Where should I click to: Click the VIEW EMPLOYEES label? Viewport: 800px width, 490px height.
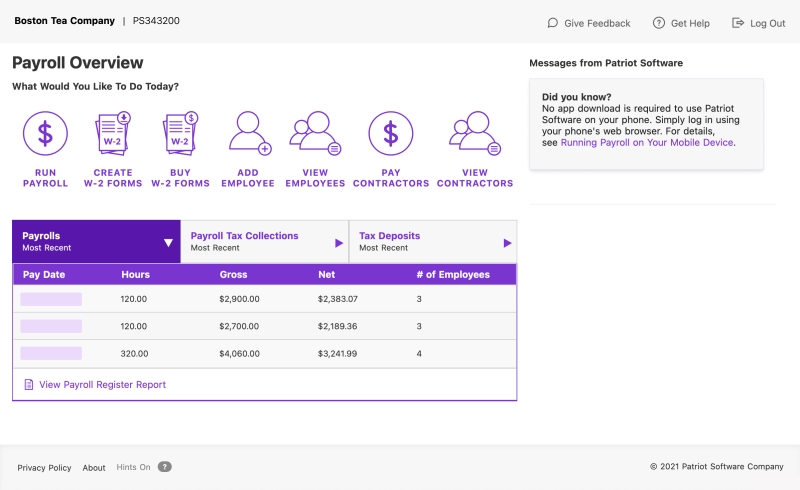tap(315, 178)
